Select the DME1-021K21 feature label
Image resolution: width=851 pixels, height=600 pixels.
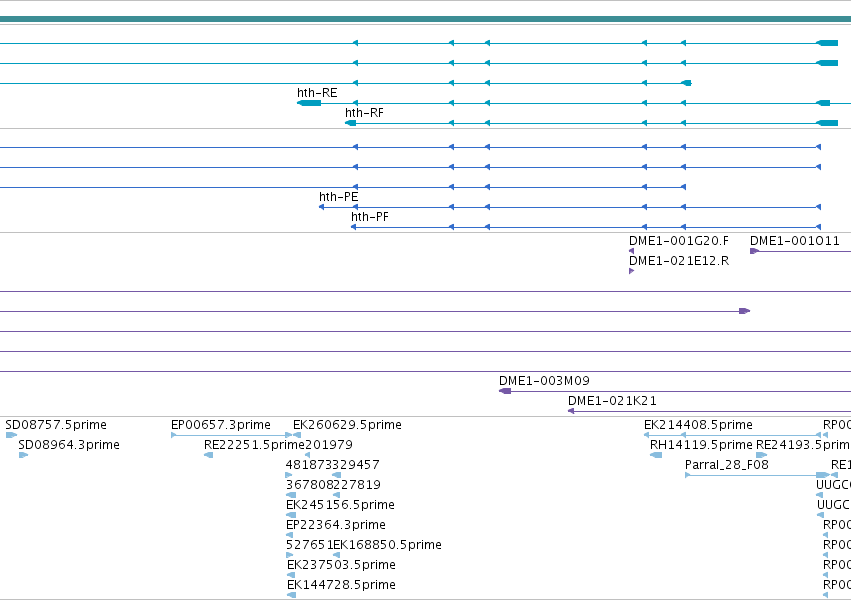click(612, 400)
